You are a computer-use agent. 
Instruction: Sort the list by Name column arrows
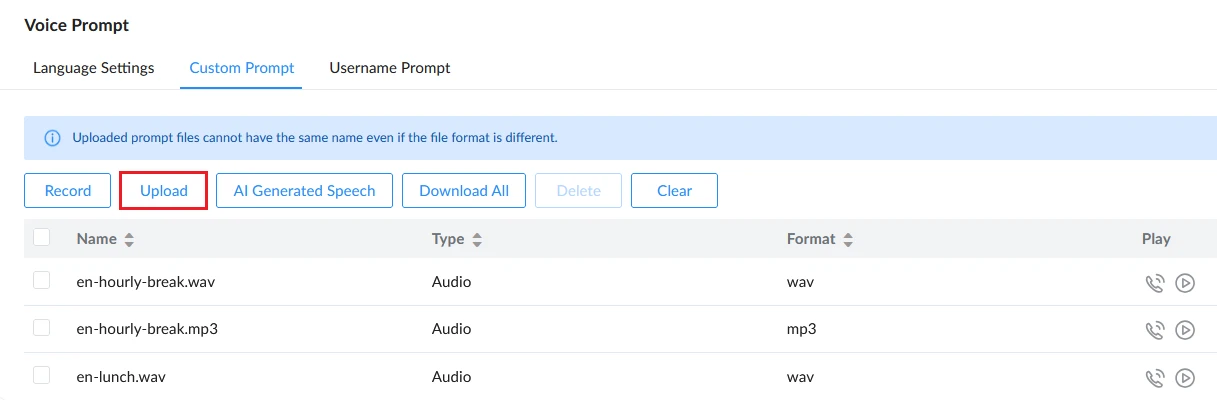tap(129, 240)
